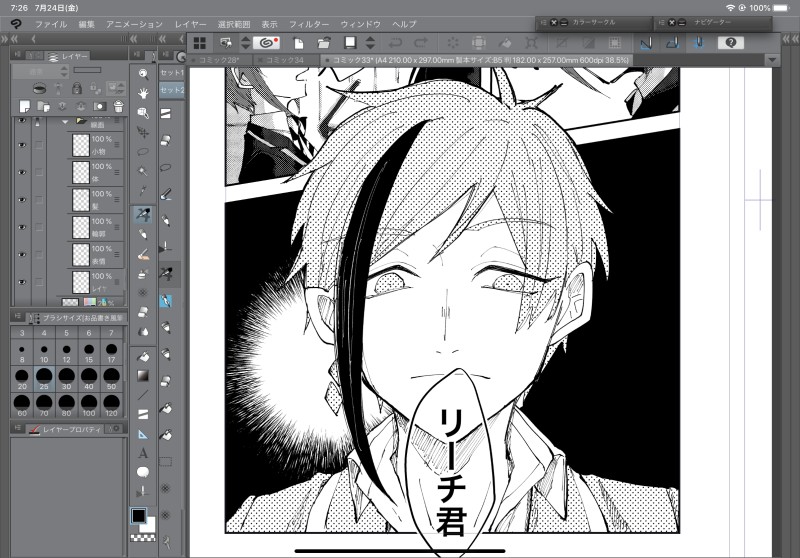Select the Fill bucket tool
The width and height of the screenshot is (800, 558).
(143, 356)
